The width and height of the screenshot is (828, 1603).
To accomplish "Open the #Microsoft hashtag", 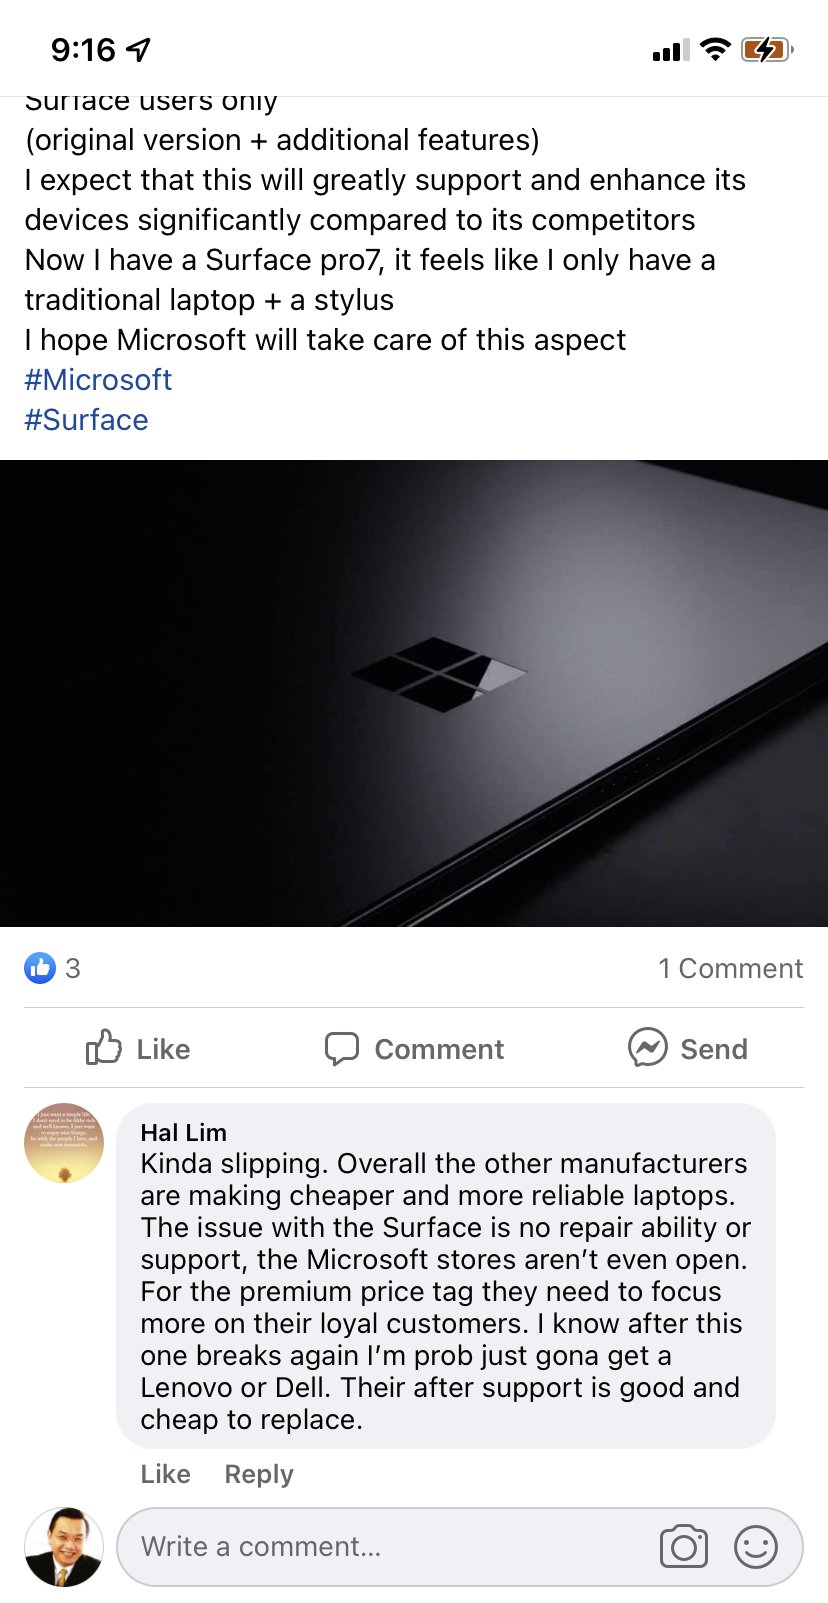I will pos(98,380).
